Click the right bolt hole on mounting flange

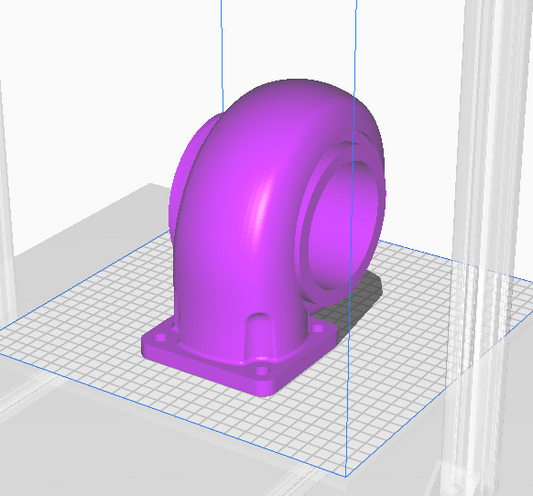click(x=318, y=328)
